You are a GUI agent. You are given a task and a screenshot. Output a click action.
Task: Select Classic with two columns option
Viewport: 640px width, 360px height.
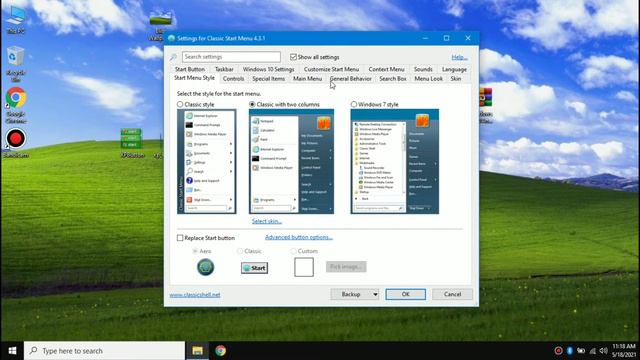pos(252,104)
